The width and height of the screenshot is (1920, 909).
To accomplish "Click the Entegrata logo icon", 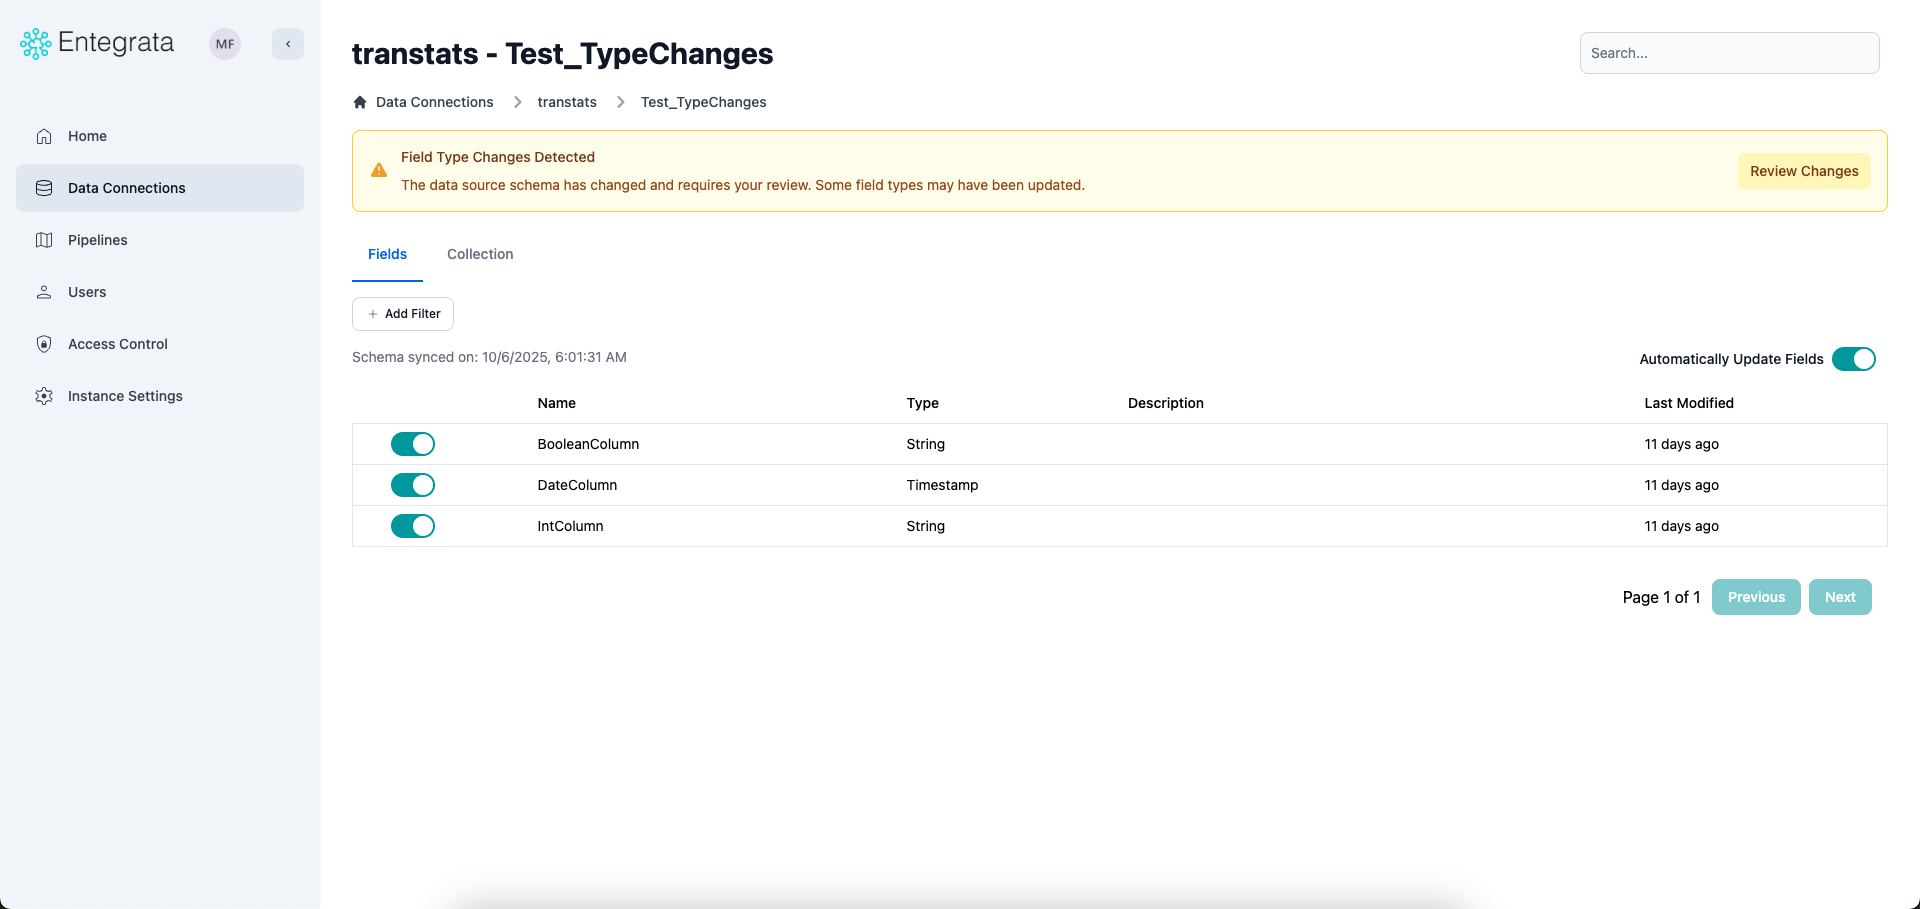I will pyautogui.click(x=35, y=43).
